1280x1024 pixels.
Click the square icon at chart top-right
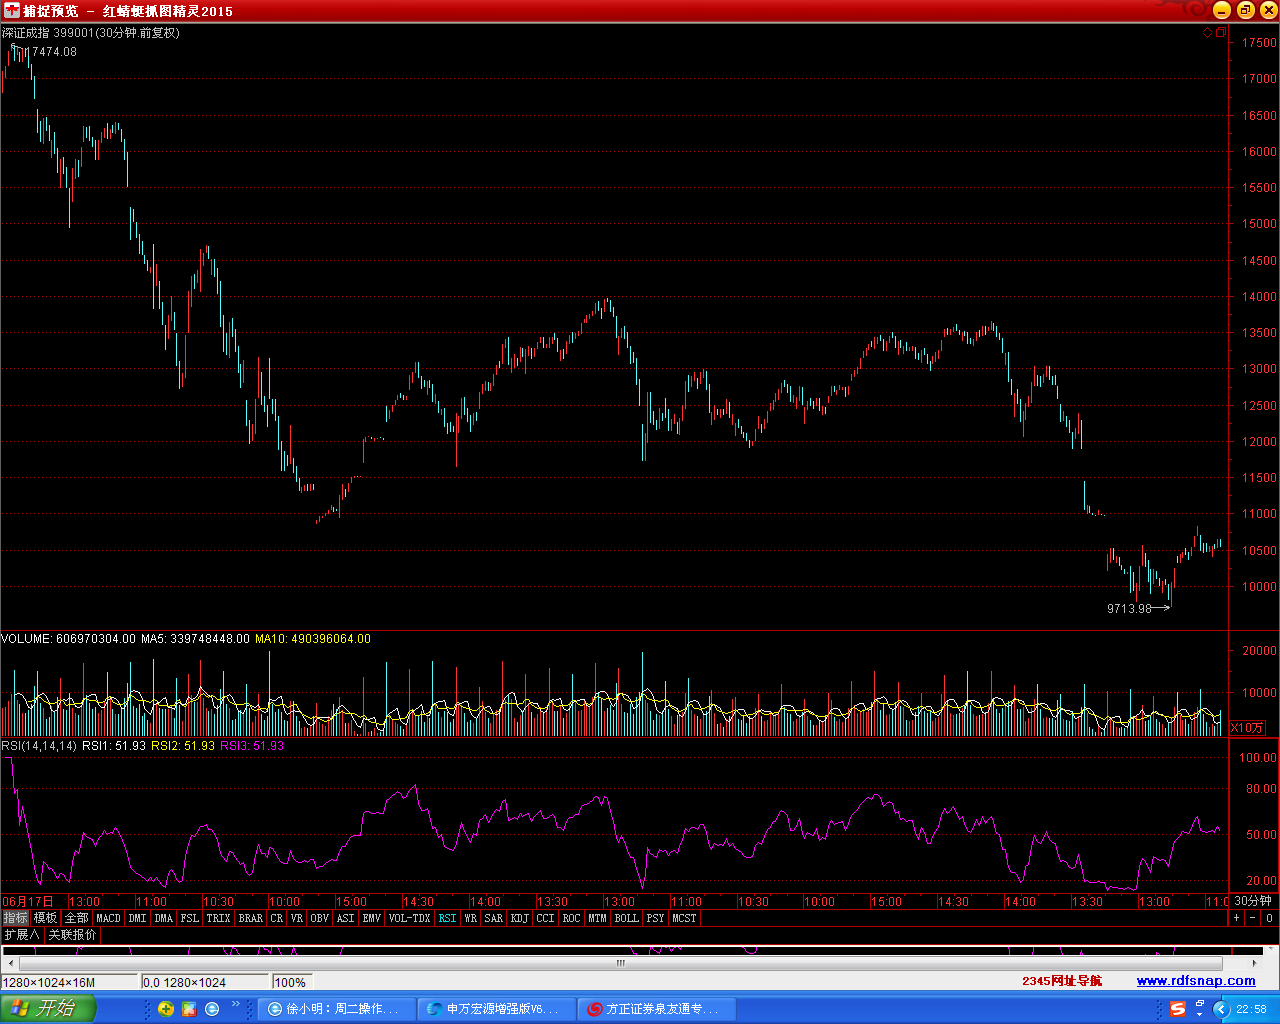(x=1220, y=33)
